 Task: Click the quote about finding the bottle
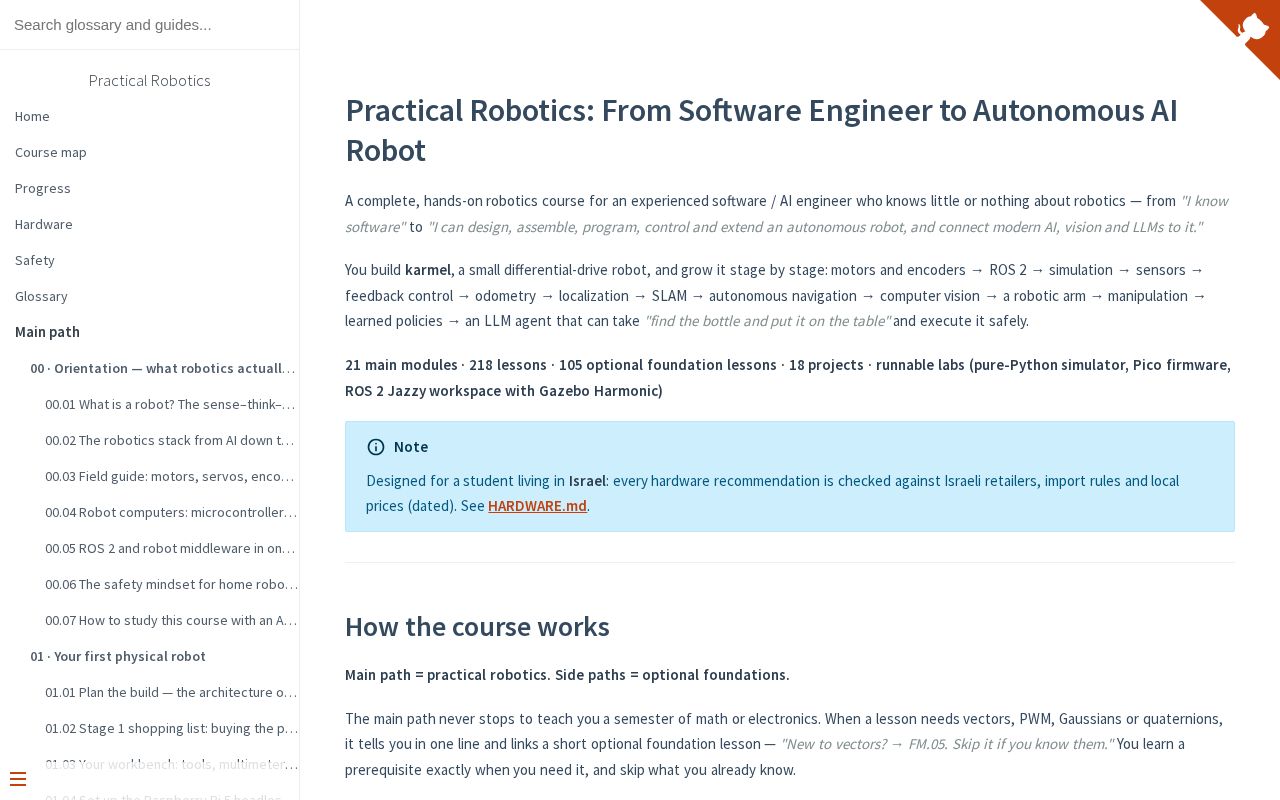pos(767,321)
